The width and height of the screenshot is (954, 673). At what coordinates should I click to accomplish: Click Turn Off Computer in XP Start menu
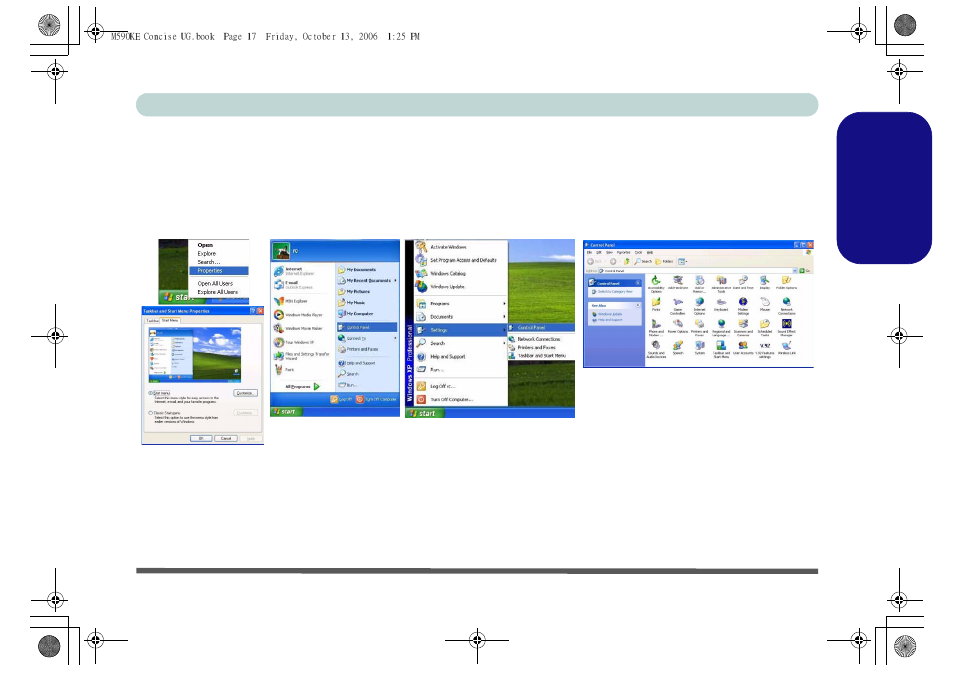376,399
